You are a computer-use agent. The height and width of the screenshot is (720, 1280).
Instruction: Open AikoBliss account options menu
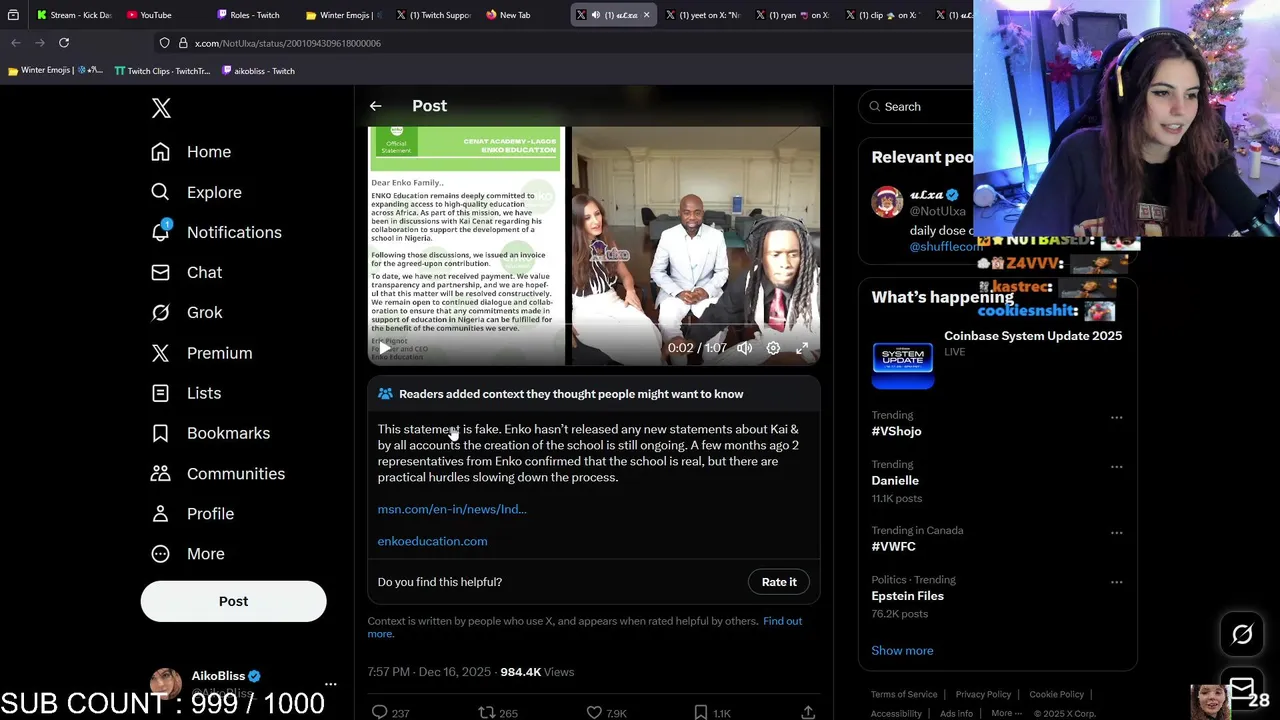[330, 684]
